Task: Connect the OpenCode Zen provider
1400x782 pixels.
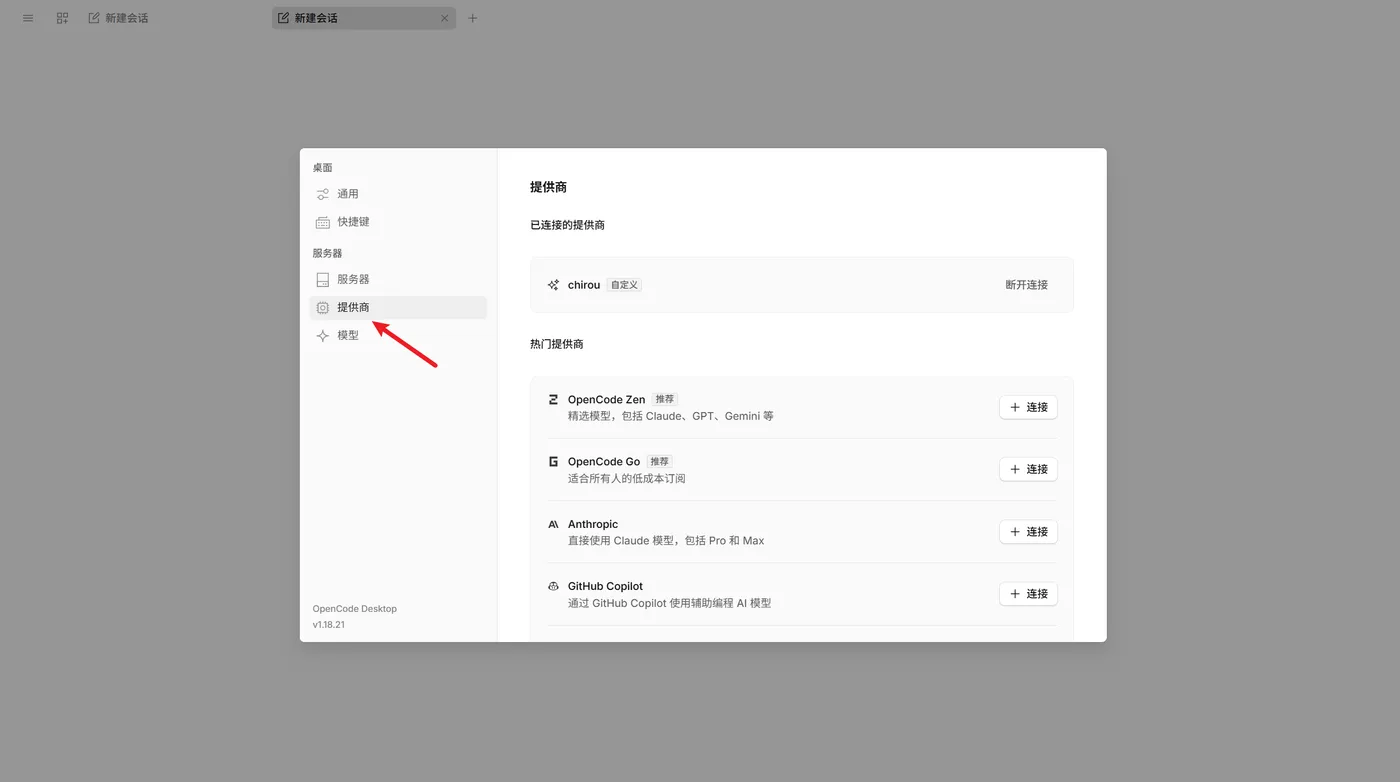Action: point(1028,407)
